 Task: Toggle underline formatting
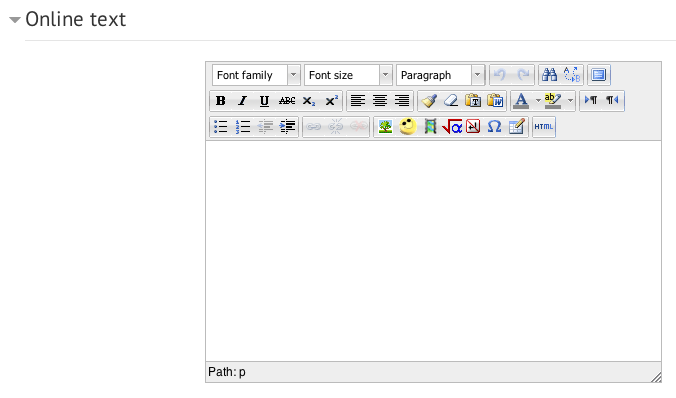264,101
